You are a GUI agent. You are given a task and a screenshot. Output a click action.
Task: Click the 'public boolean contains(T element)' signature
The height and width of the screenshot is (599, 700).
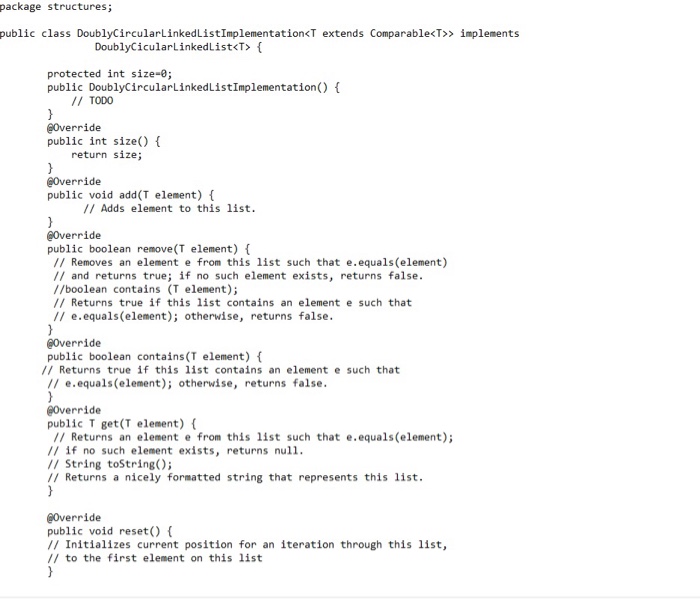(x=154, y=357)
